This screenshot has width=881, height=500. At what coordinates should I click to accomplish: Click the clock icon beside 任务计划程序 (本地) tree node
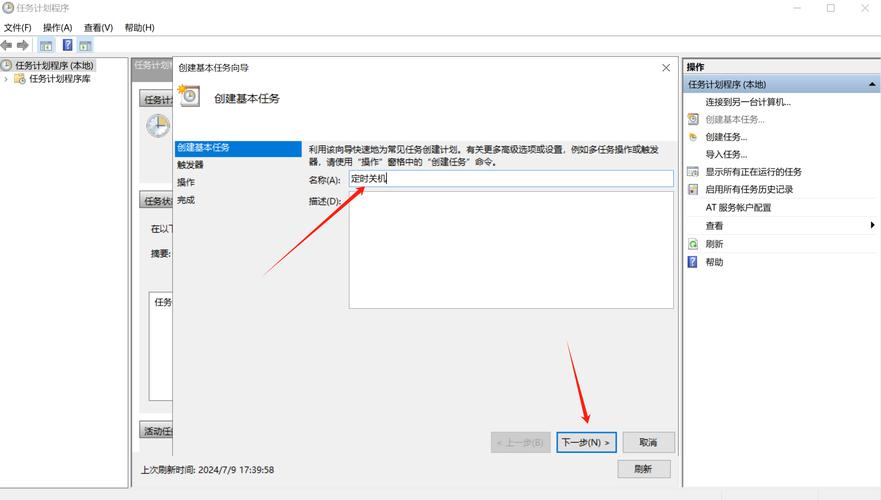click(6, 65)
